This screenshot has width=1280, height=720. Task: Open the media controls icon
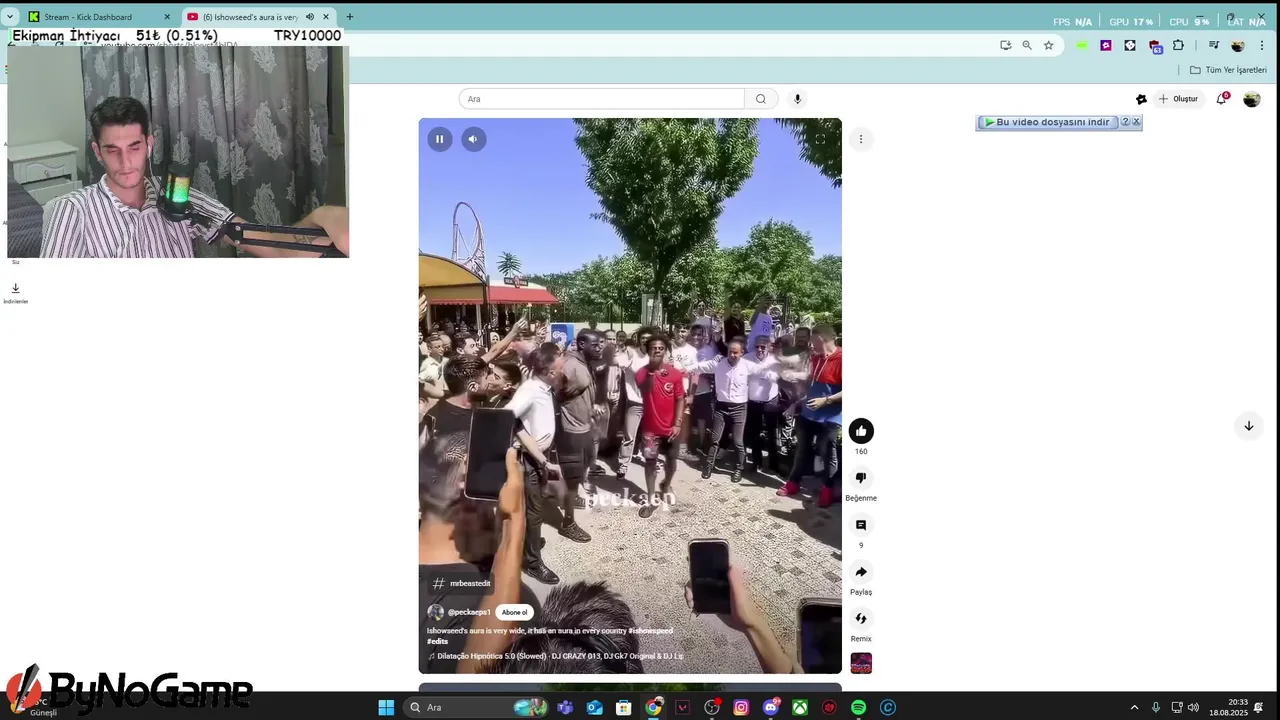[x=1213, y=45]
